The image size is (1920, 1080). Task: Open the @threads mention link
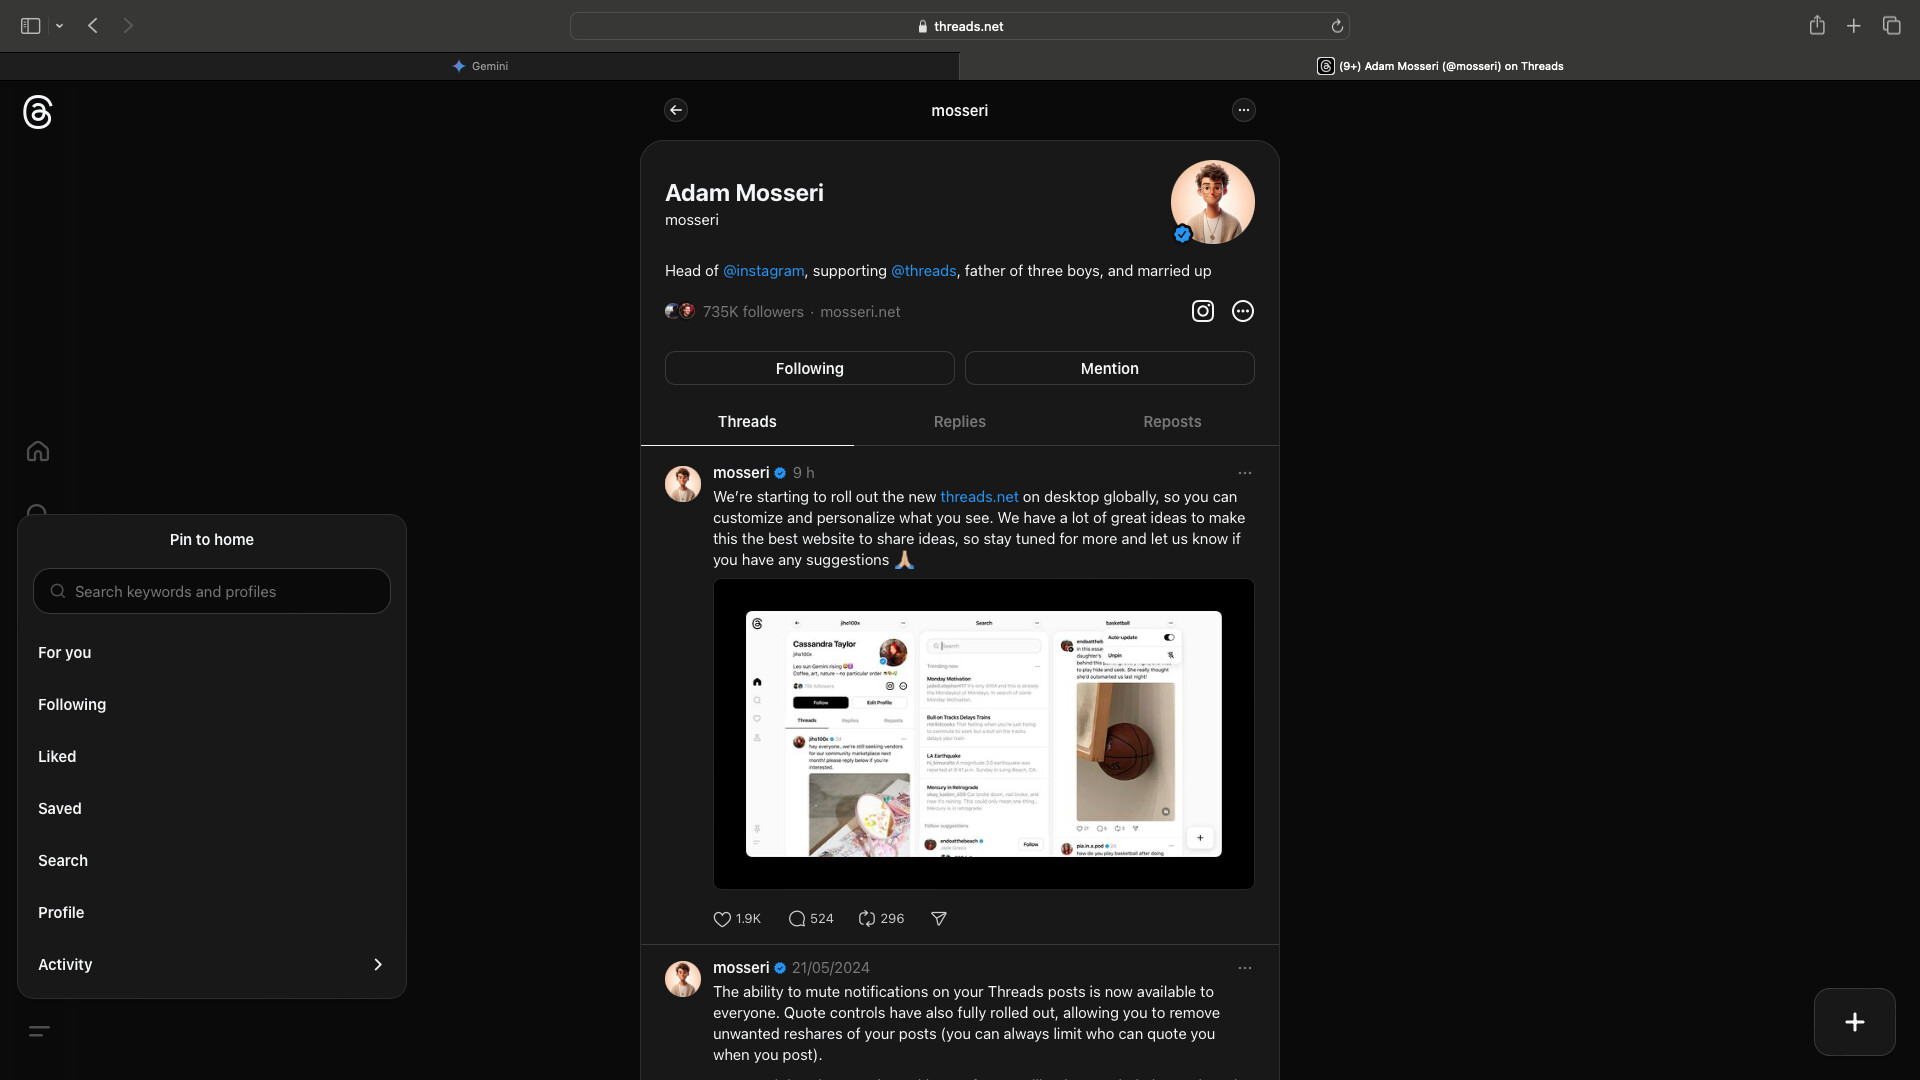pos(923,271)
